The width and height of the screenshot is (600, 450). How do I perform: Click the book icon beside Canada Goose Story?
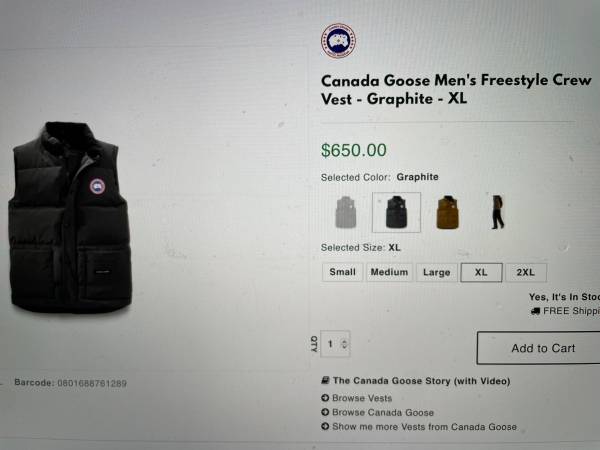pos(325,380)
